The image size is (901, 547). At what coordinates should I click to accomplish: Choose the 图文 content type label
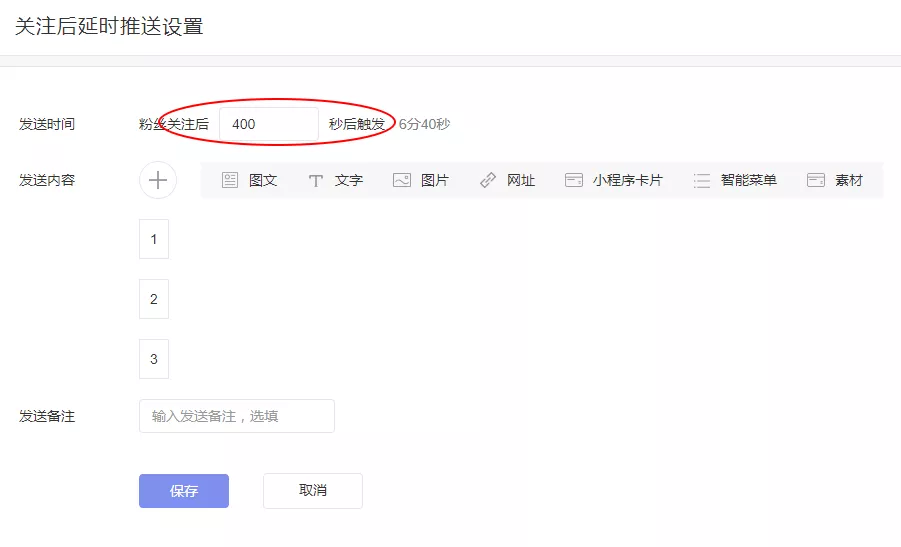pos(263,180)
